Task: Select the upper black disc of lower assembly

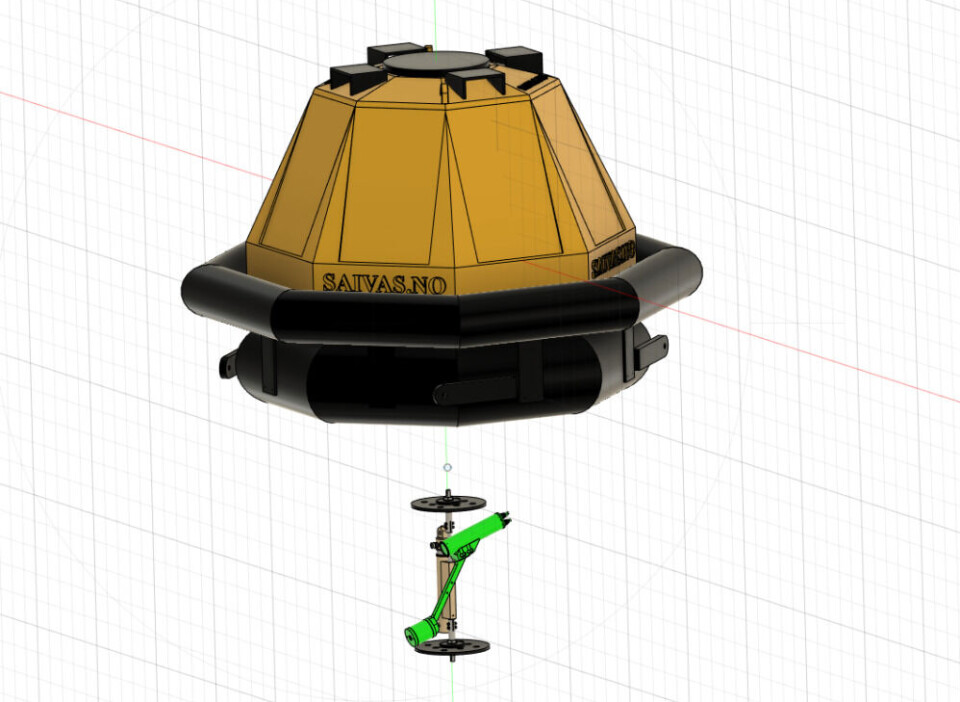Action: click(x=448, y=502)
